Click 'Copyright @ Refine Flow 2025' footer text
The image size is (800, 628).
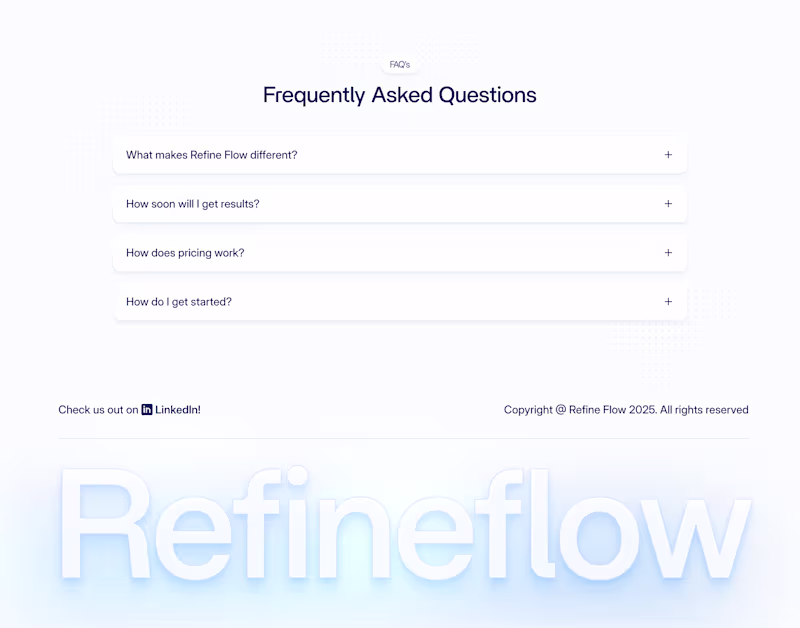tap(579, 410)
